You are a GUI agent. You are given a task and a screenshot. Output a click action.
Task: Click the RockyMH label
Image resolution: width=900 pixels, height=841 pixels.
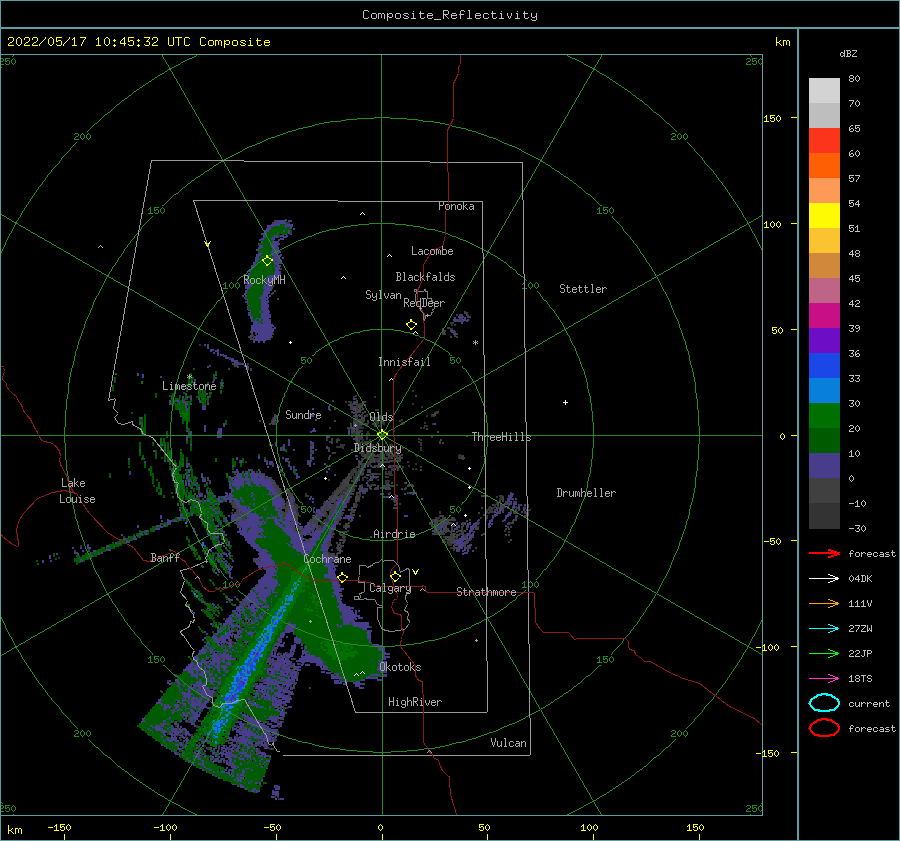pos(264,280)
